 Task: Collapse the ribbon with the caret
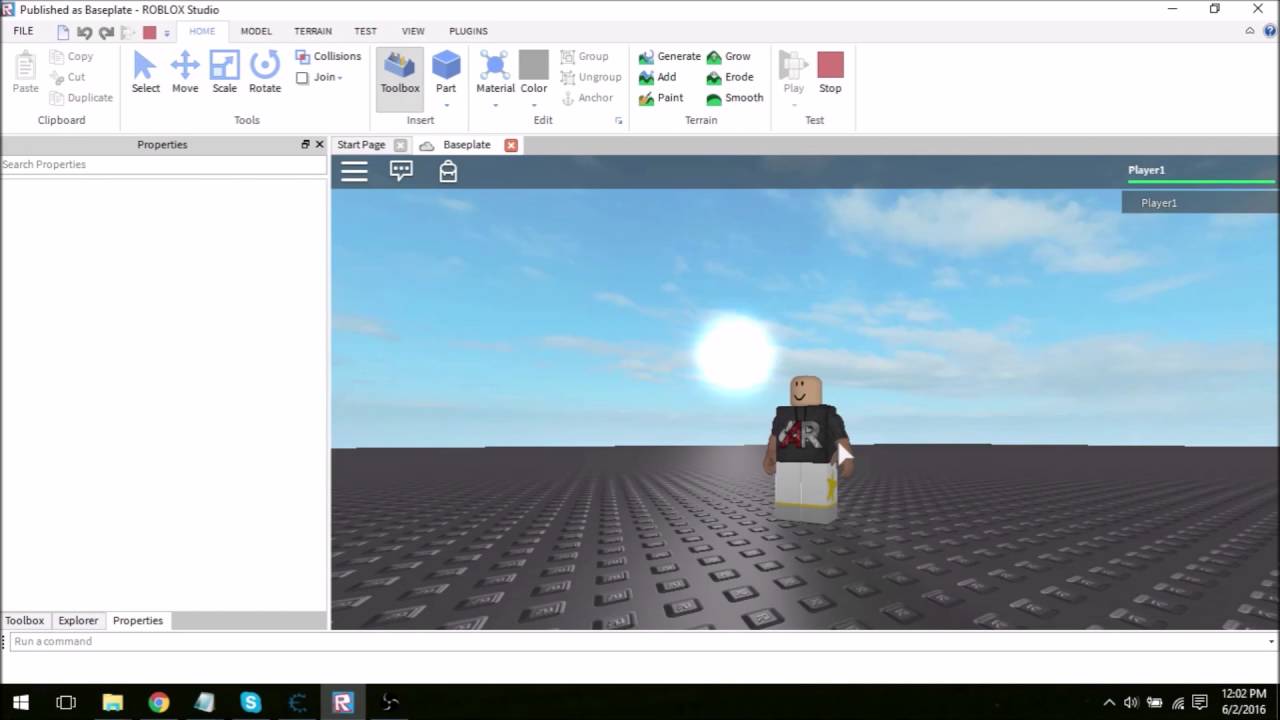point(1249,31)
